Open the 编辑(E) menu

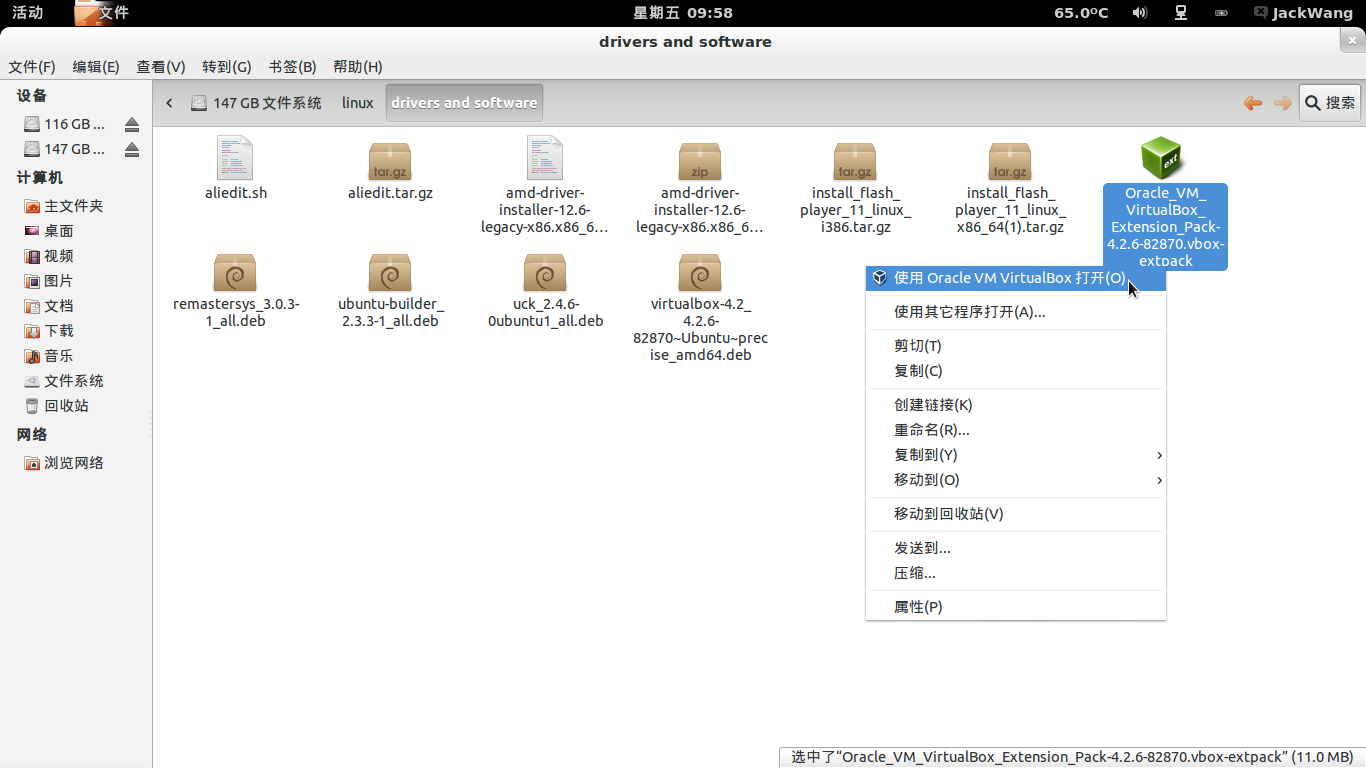tap(96, 67)
